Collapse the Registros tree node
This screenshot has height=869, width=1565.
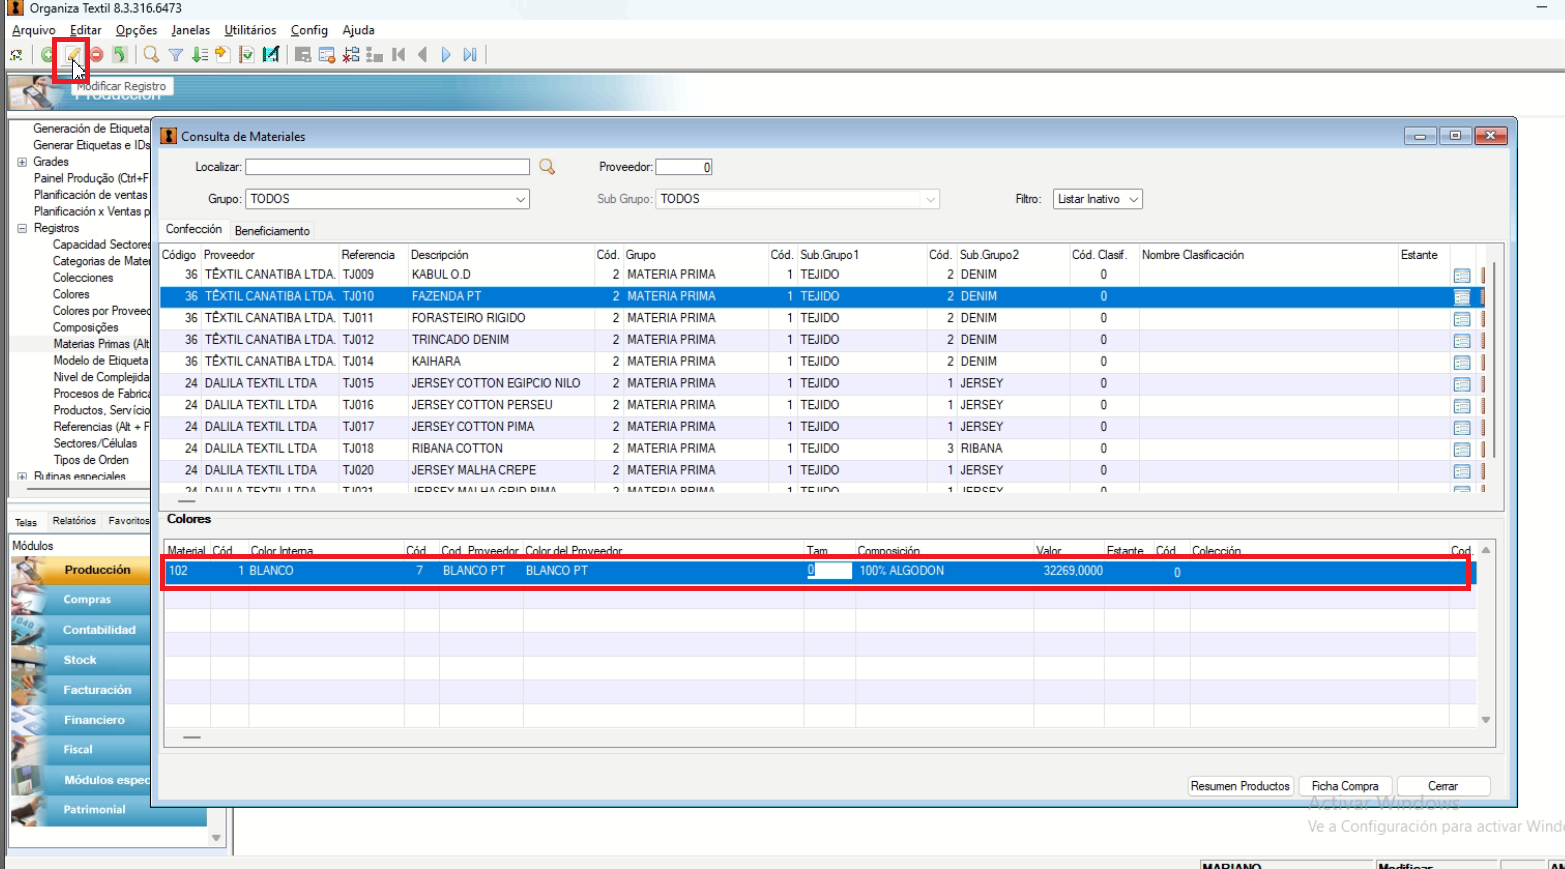pos(22,229)
